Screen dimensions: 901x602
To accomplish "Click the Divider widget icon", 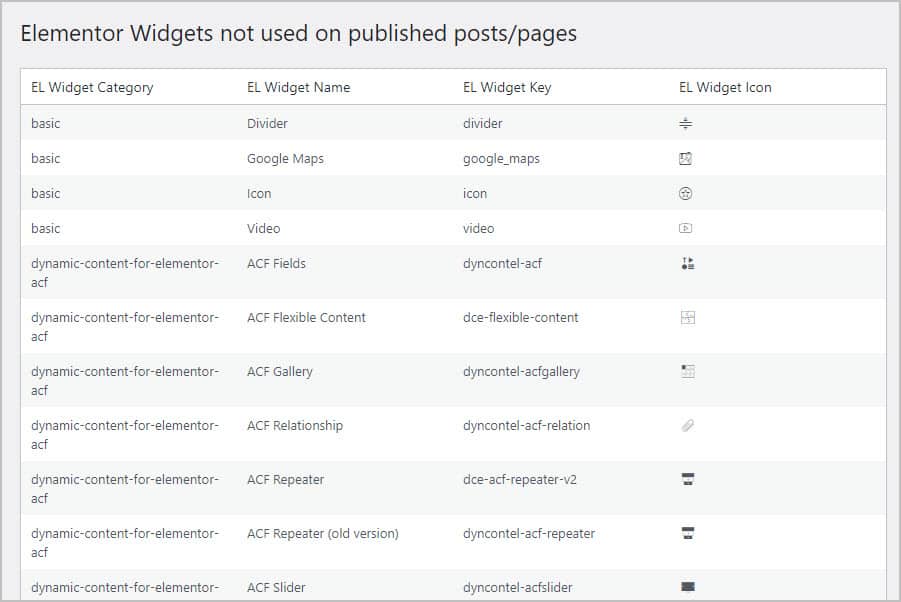I will click(686, 124).
